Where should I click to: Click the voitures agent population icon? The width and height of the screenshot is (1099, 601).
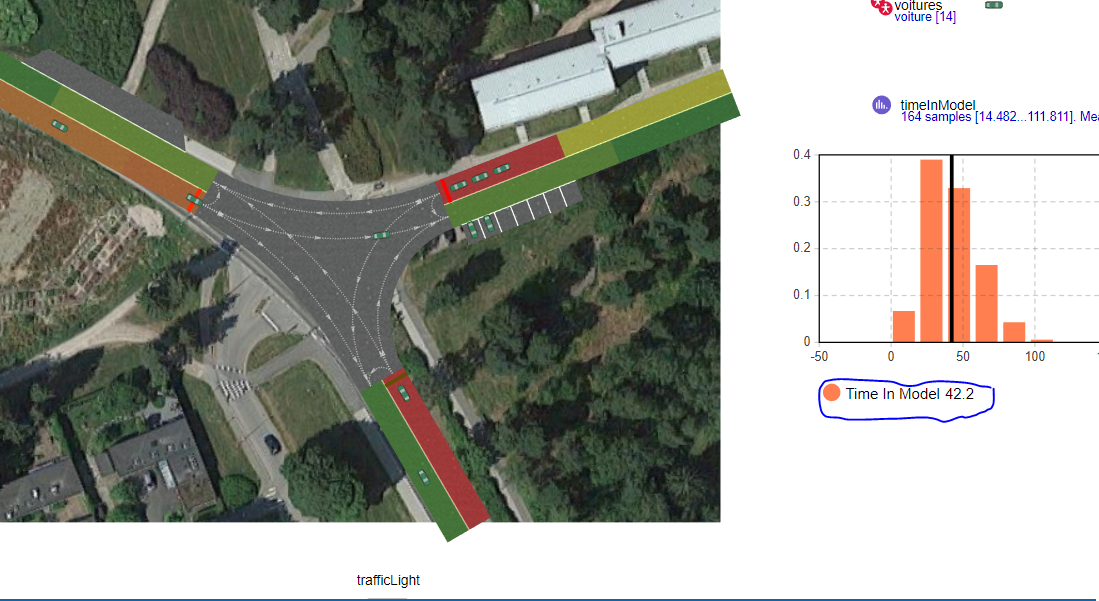point(881,6)
